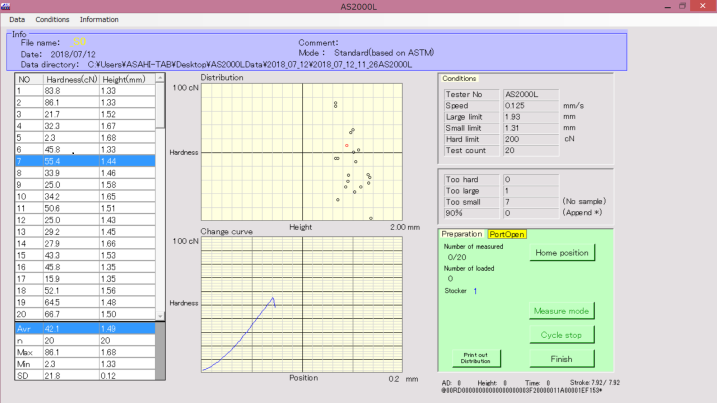Click the file name _S0 text
The width and height of the screenshot is (717, 403).
click(78, 42)
